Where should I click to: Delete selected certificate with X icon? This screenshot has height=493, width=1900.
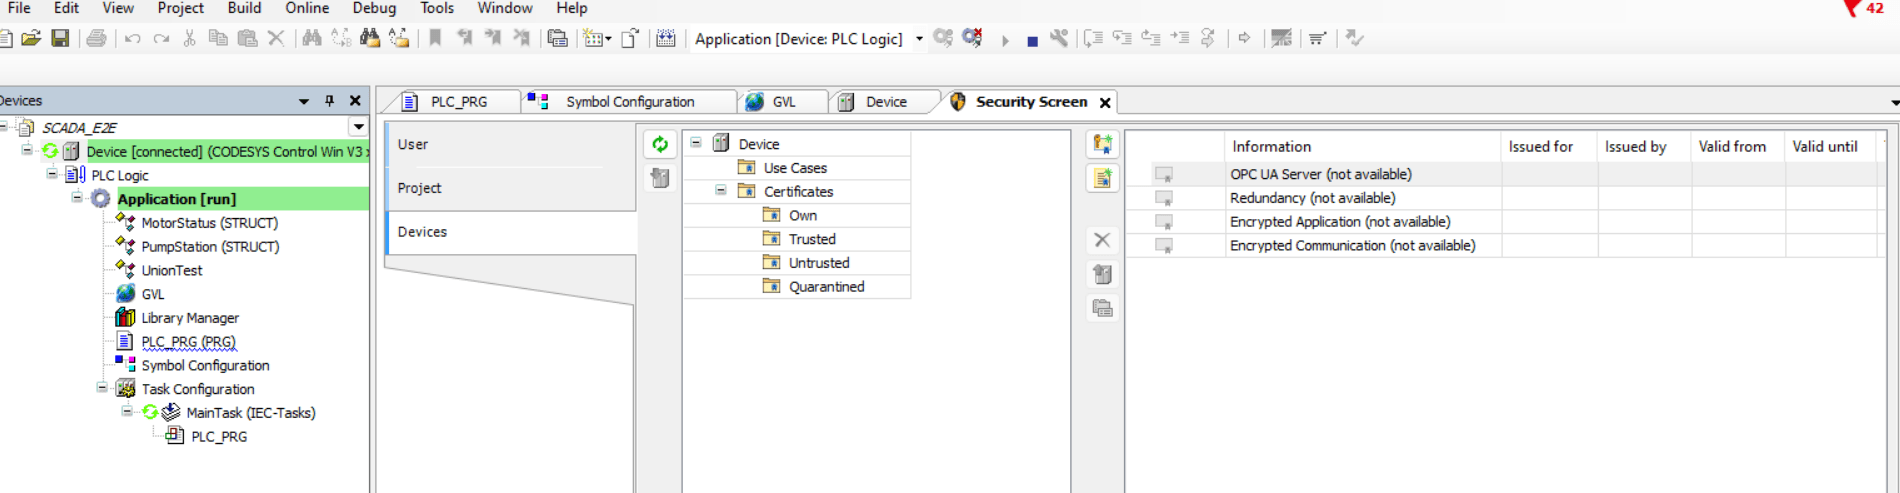pyautogui.click(x=1102, y=240)
